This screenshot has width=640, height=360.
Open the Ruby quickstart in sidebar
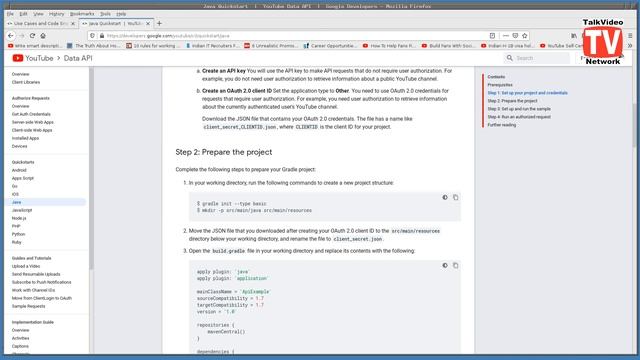(17, 242)
